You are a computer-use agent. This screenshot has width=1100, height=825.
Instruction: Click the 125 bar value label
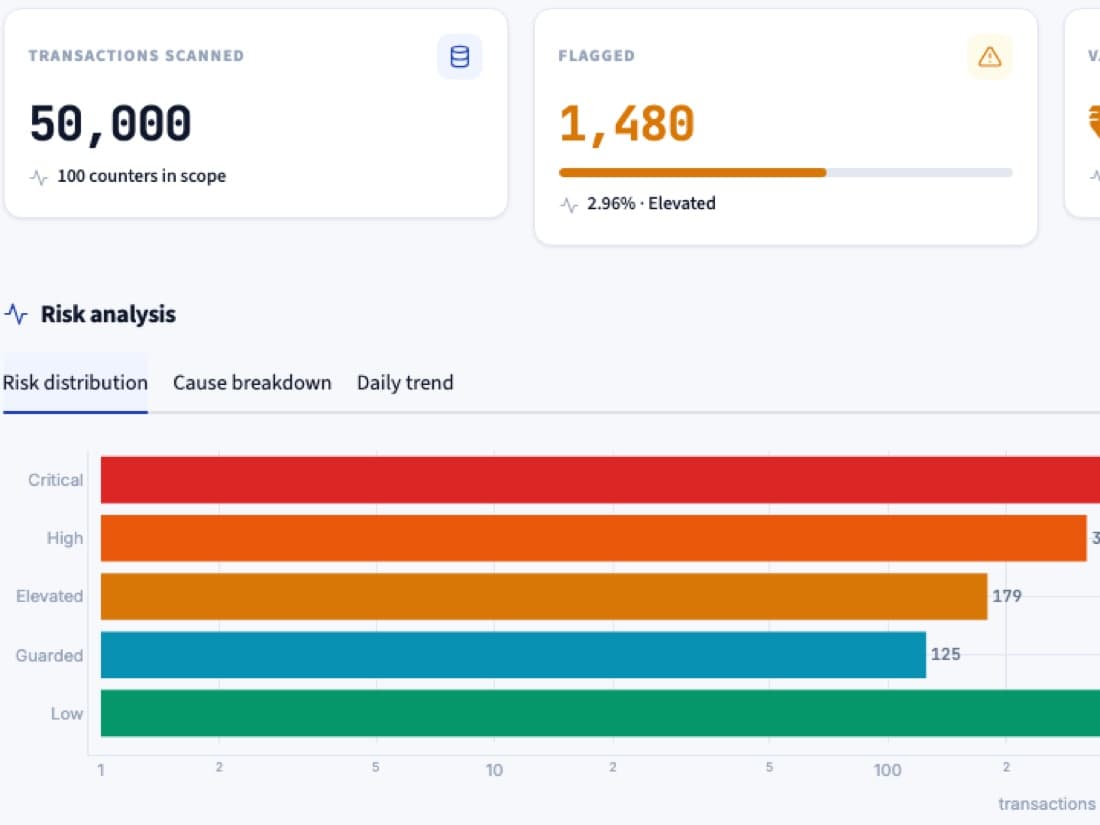click(x=945, y=654)
